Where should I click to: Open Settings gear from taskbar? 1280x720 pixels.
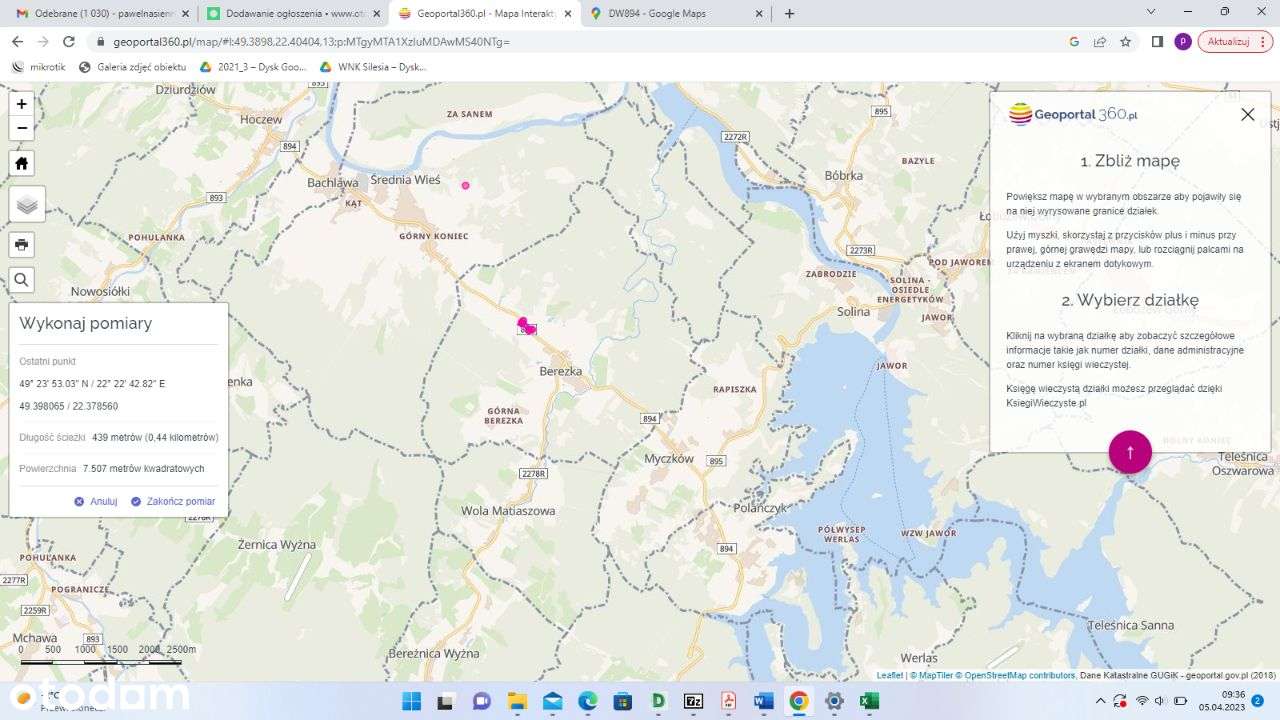pos(834,701)
